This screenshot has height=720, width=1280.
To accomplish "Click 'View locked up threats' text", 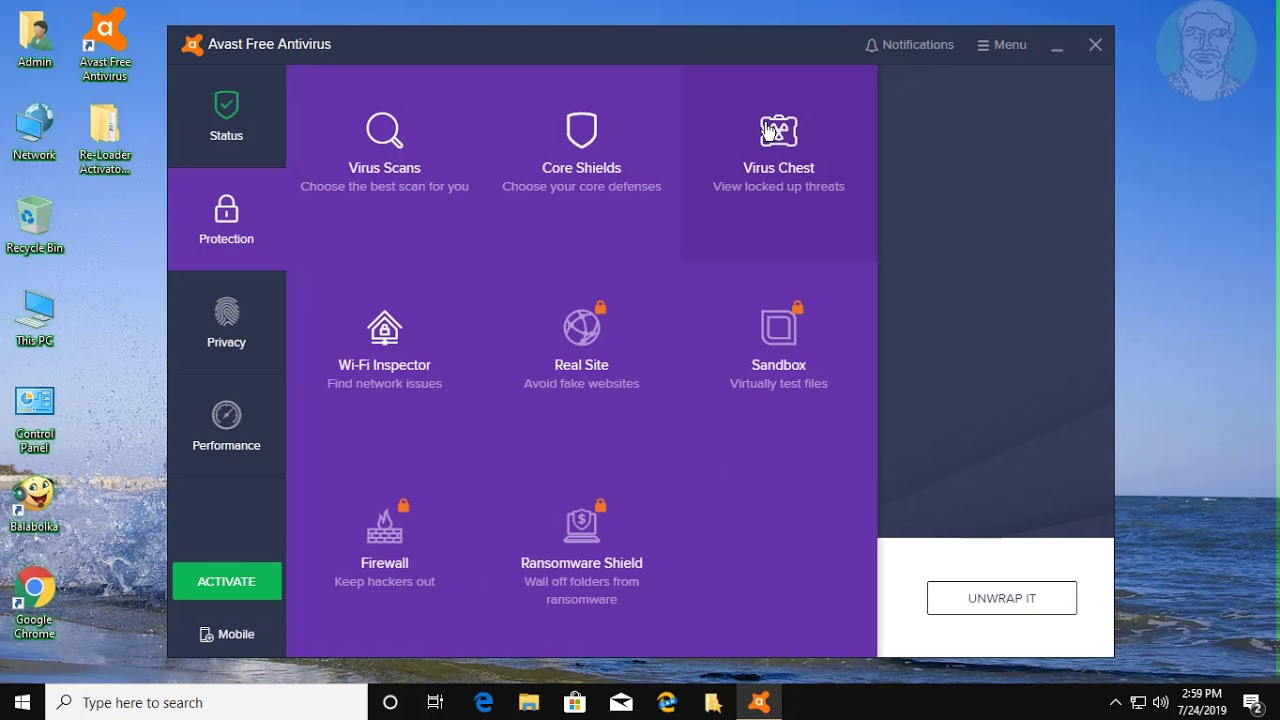I will (x=778, y=186).
